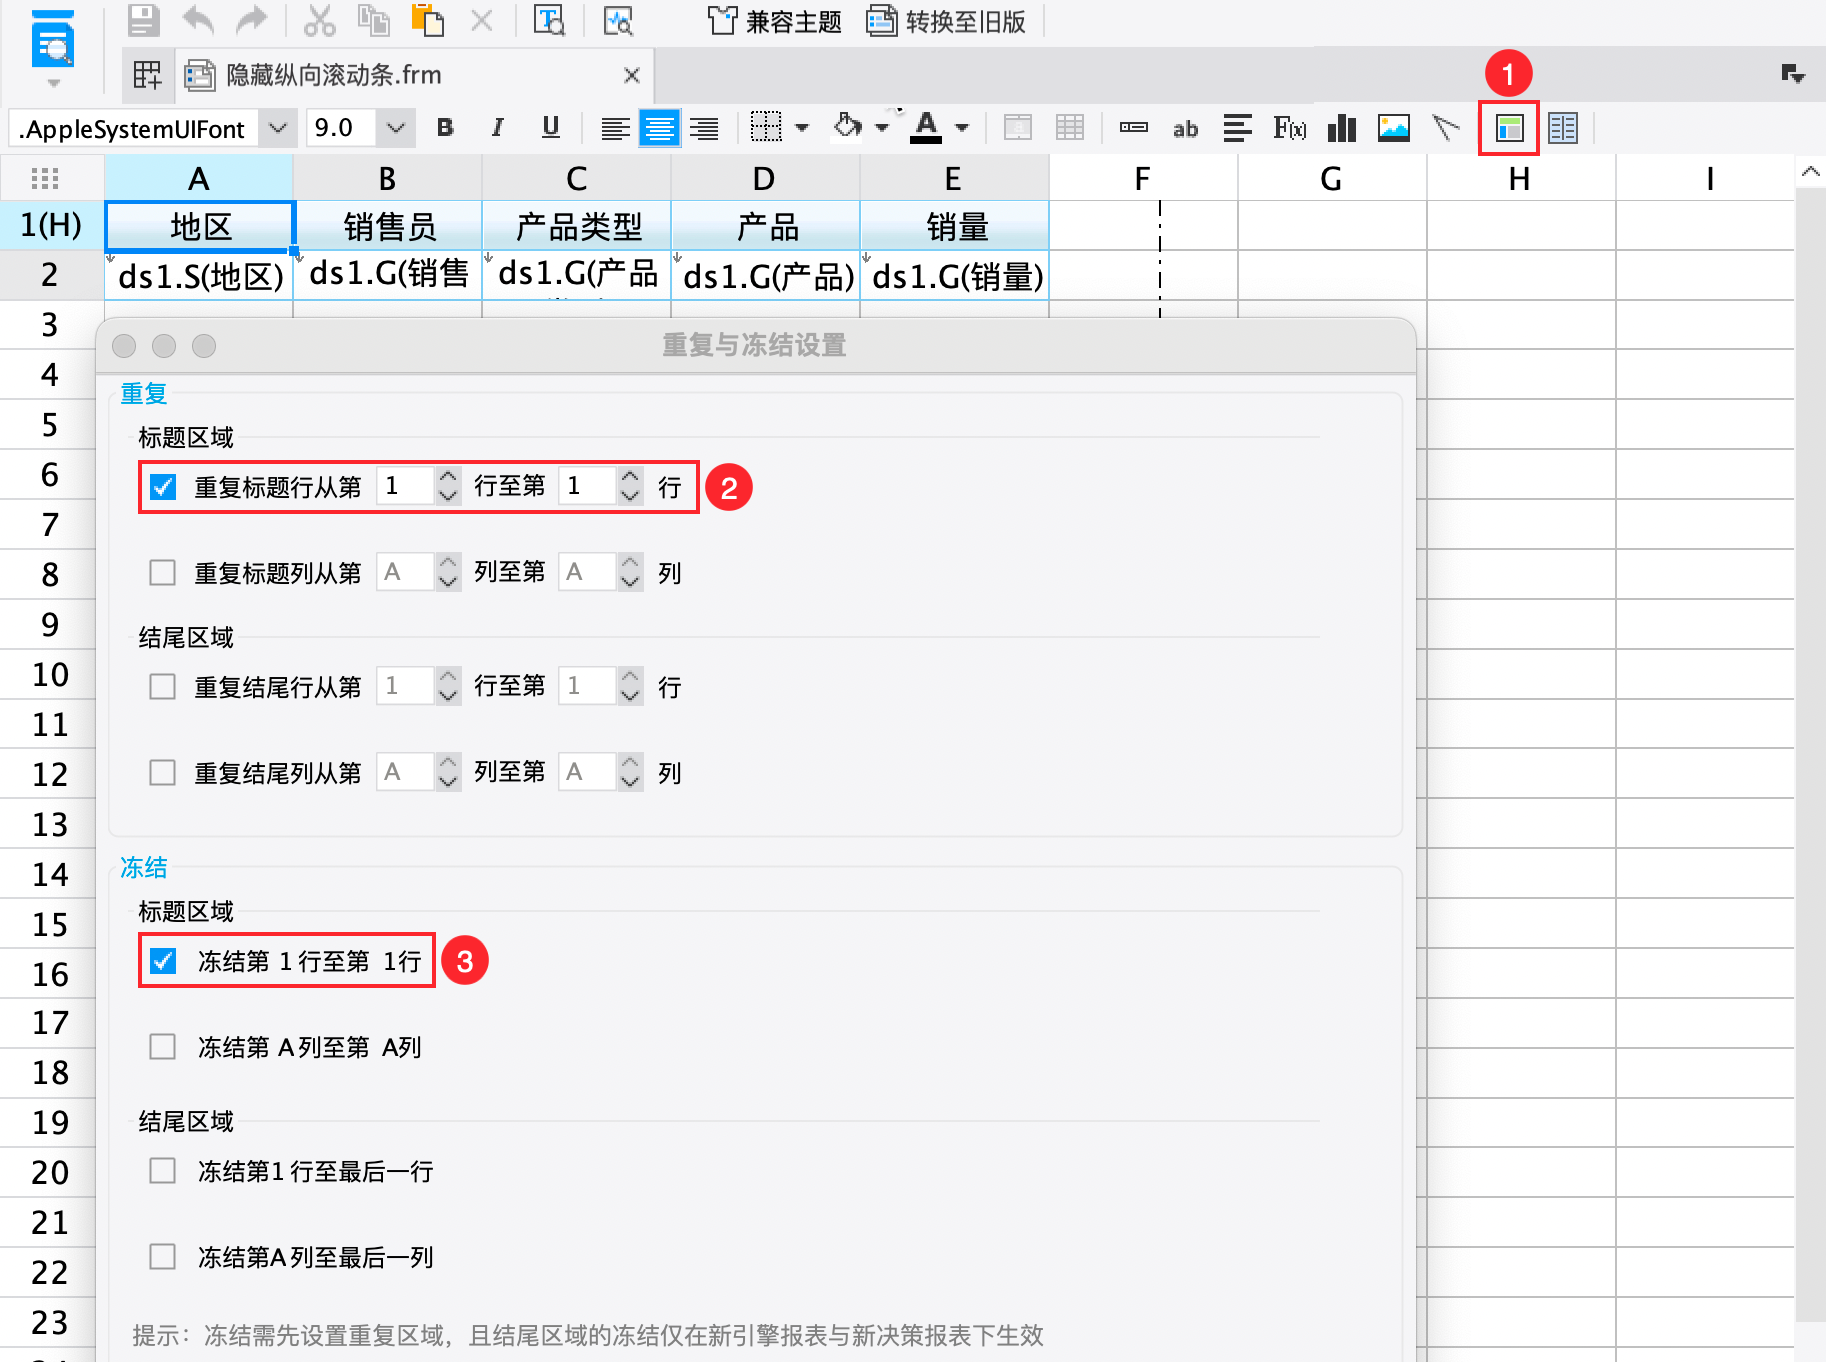
Task: Open the repeat and freeze settings icon
Action: pyautogui.click(x=1509, y=128)
